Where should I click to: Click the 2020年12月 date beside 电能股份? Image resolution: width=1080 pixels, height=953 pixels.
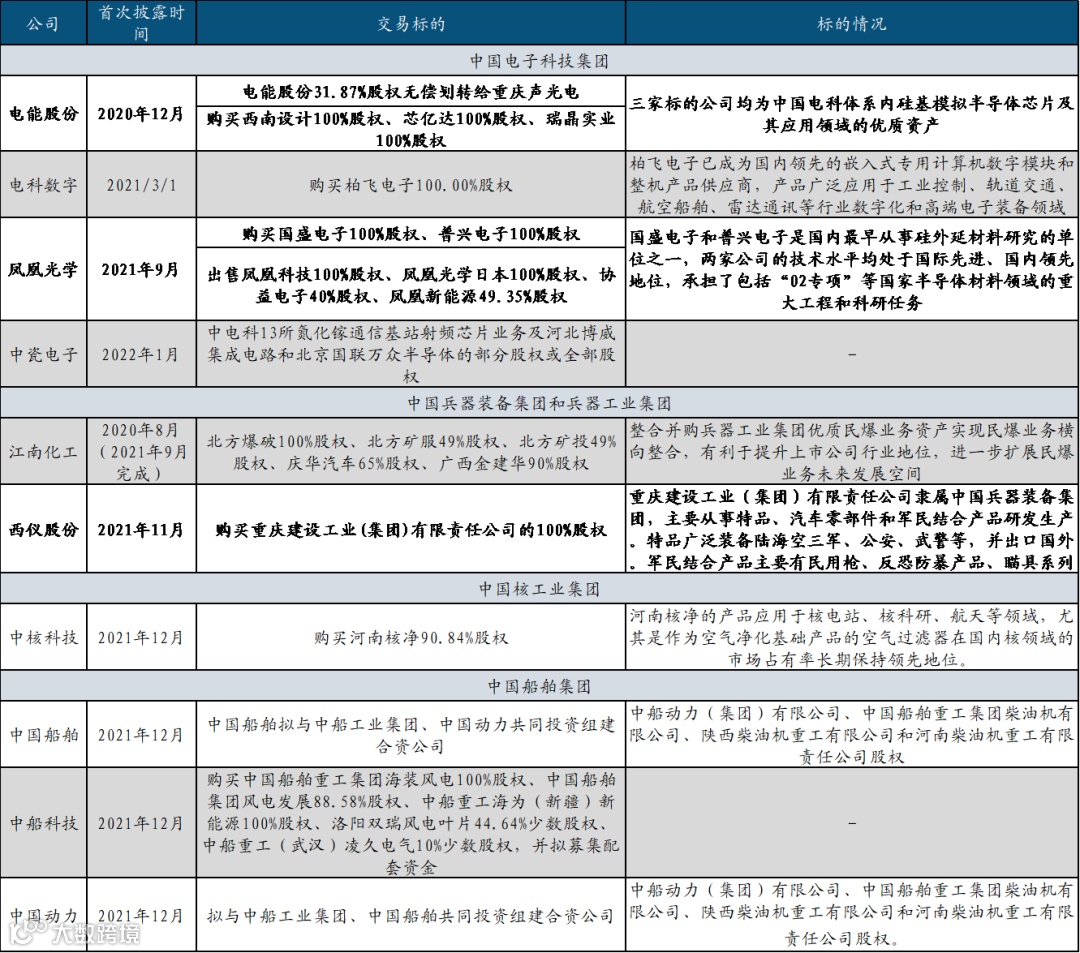coord(141,114)
